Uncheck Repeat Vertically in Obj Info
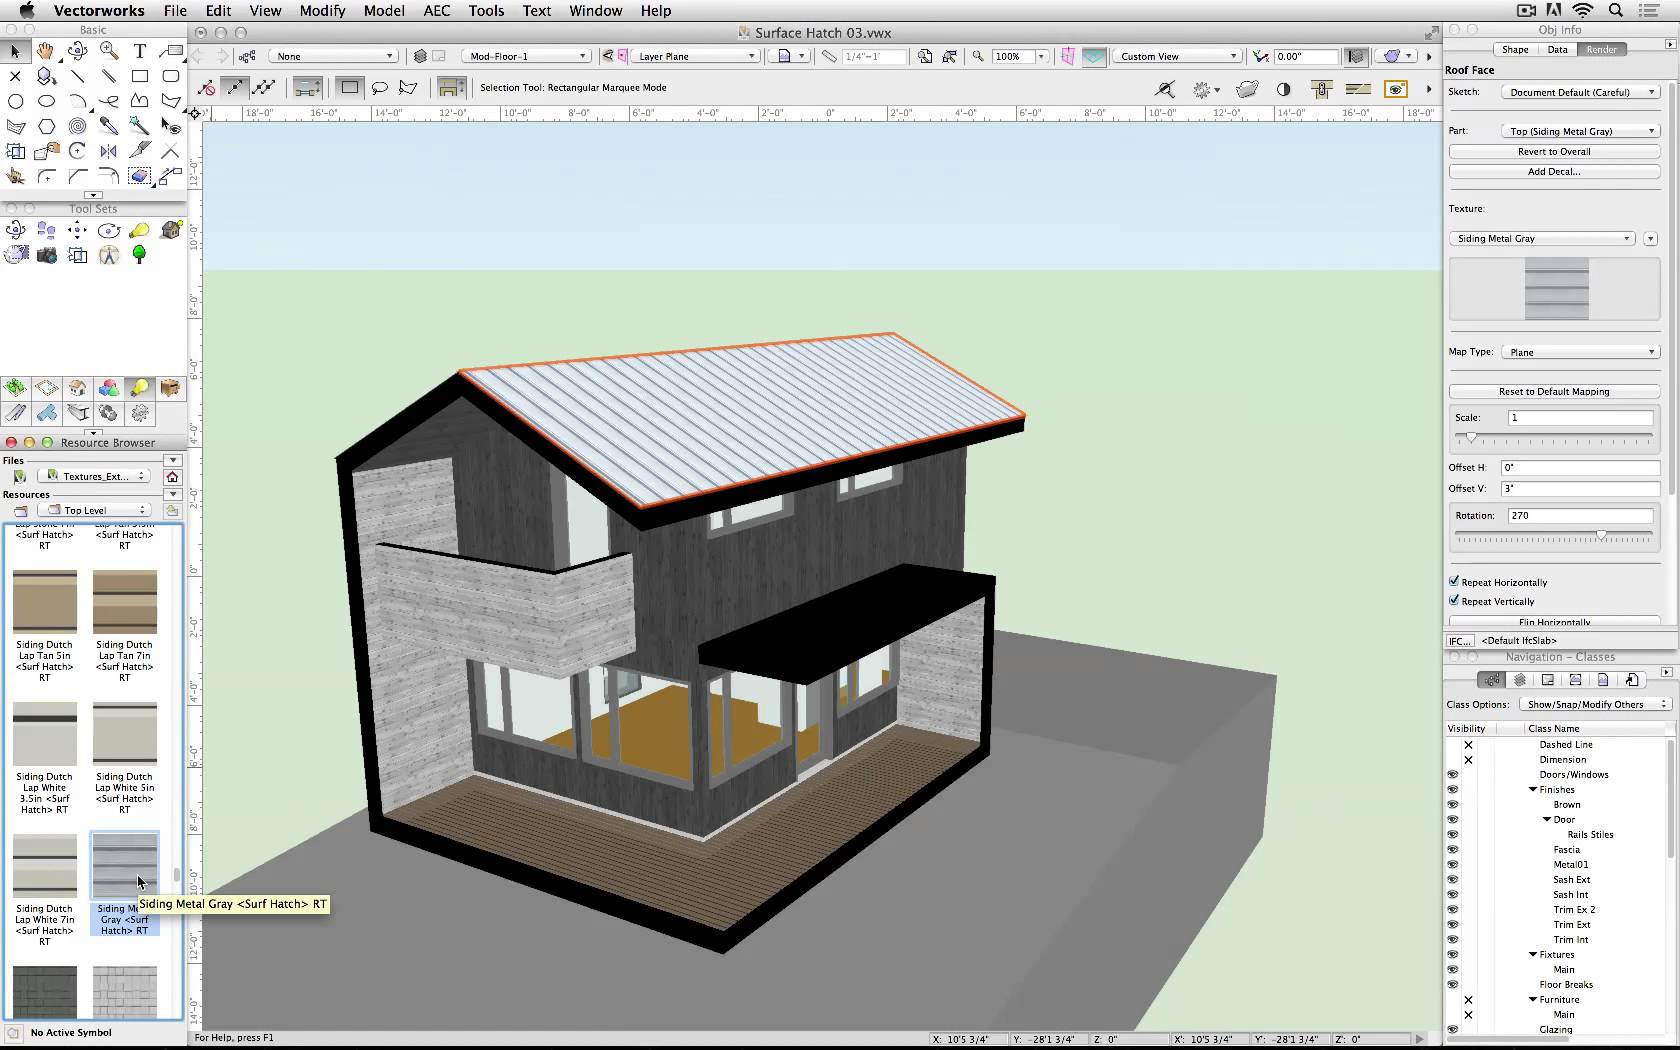 click(1455, 601)
